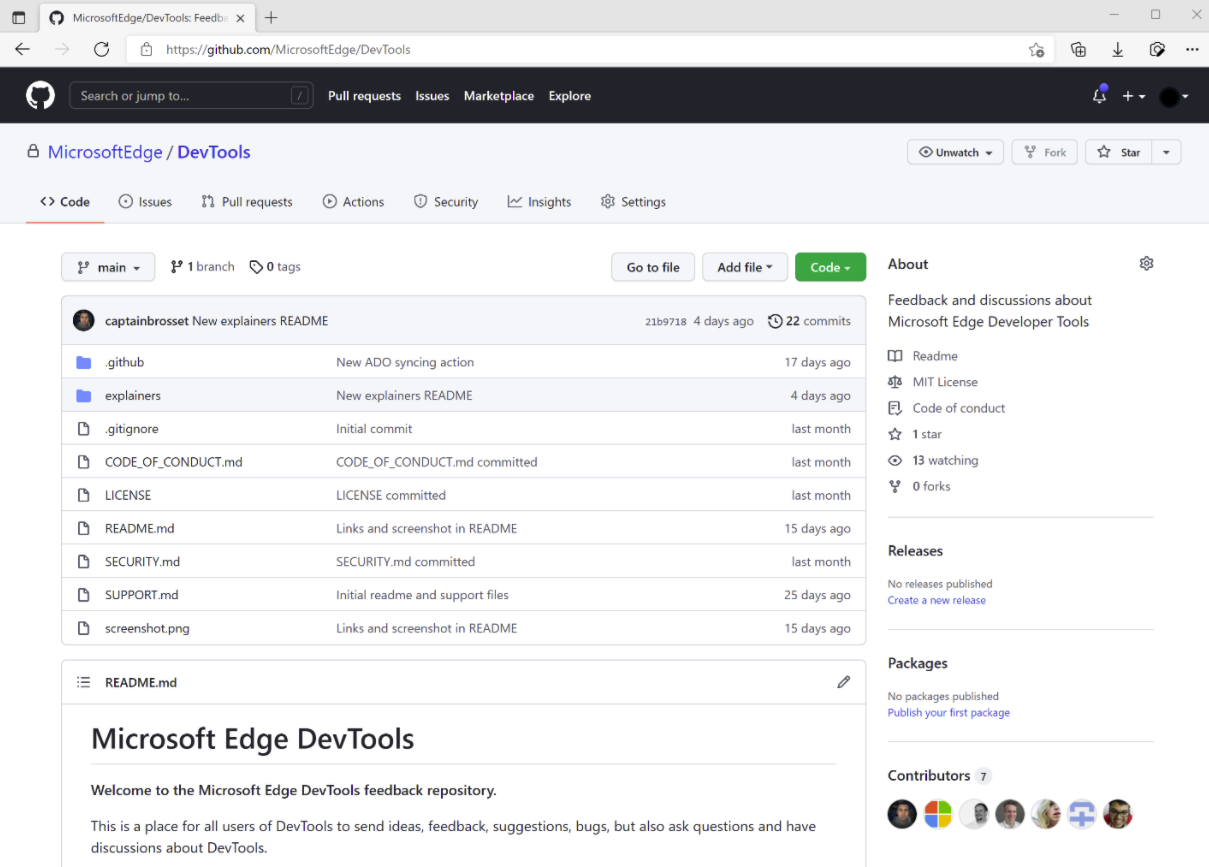1209x867 pixels.
Task: Open GitHub home via the Octocat logo
Action: [x=39, y=95]
